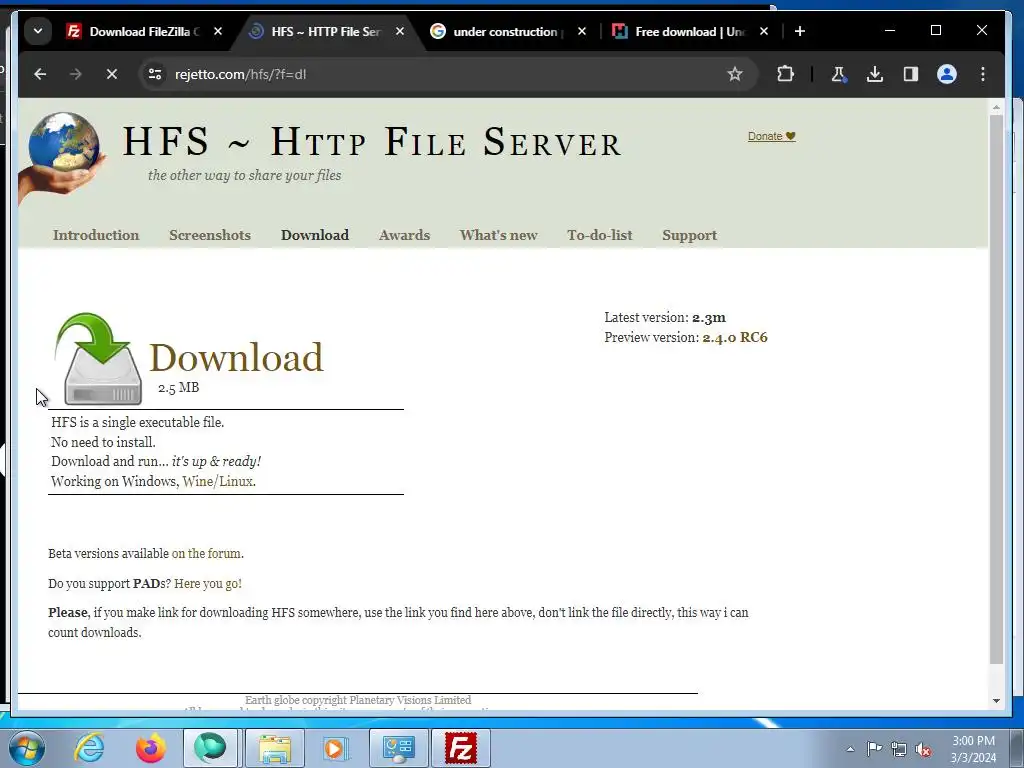This screenshot has height=768, width=1024.
Task: Close the under construction tab
Action: tap(582, 31)
